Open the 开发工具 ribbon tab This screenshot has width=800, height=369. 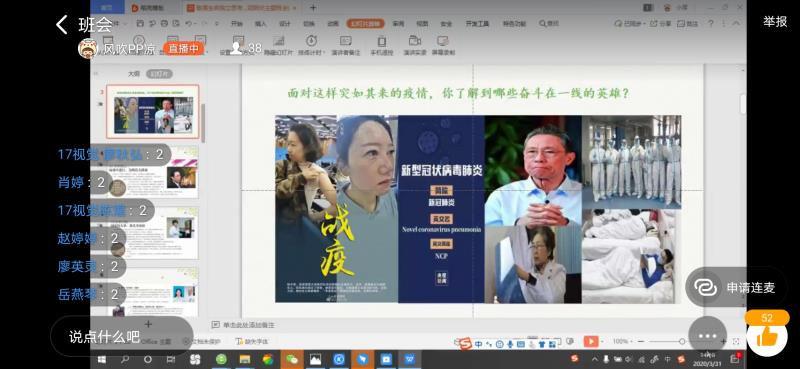[x=477, y=23]
